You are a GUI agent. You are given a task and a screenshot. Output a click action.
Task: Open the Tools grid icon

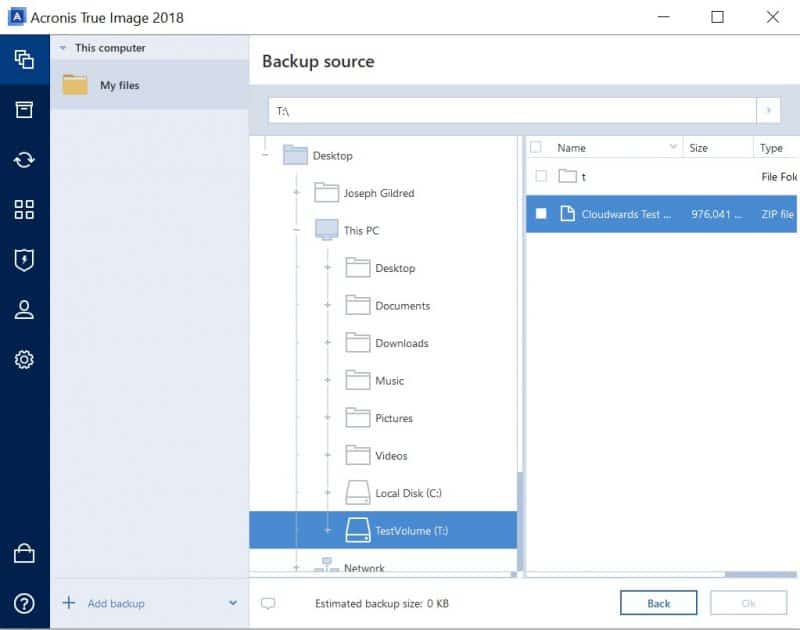(24, 210)
